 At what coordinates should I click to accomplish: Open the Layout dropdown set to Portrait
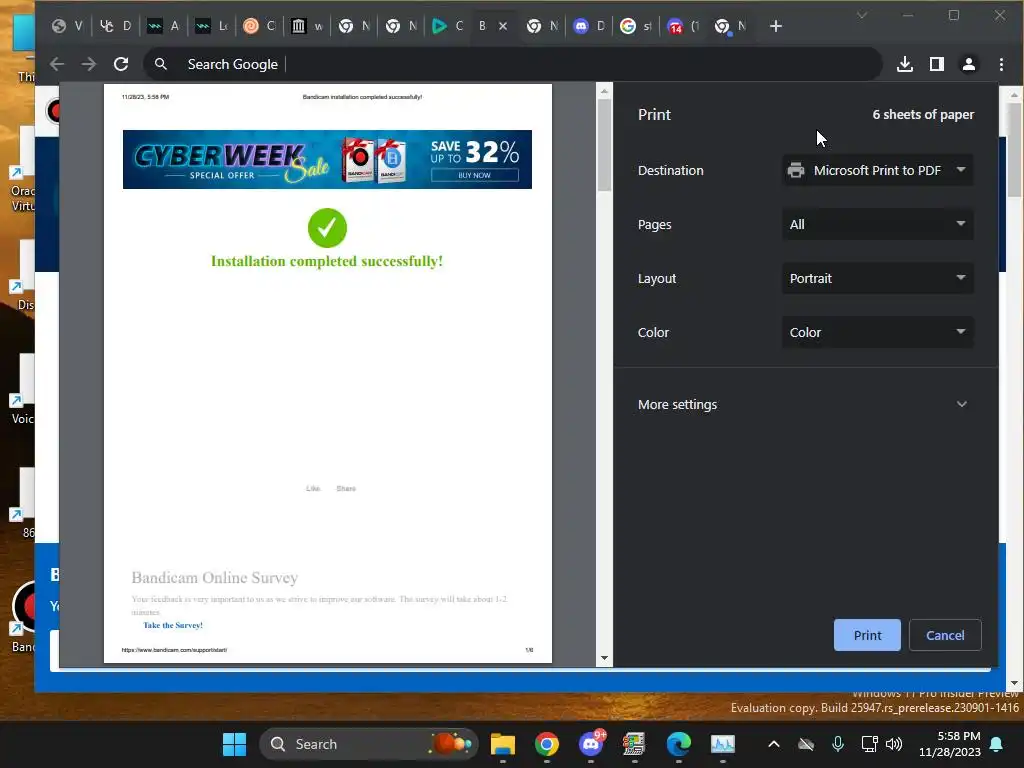point(877,278)
